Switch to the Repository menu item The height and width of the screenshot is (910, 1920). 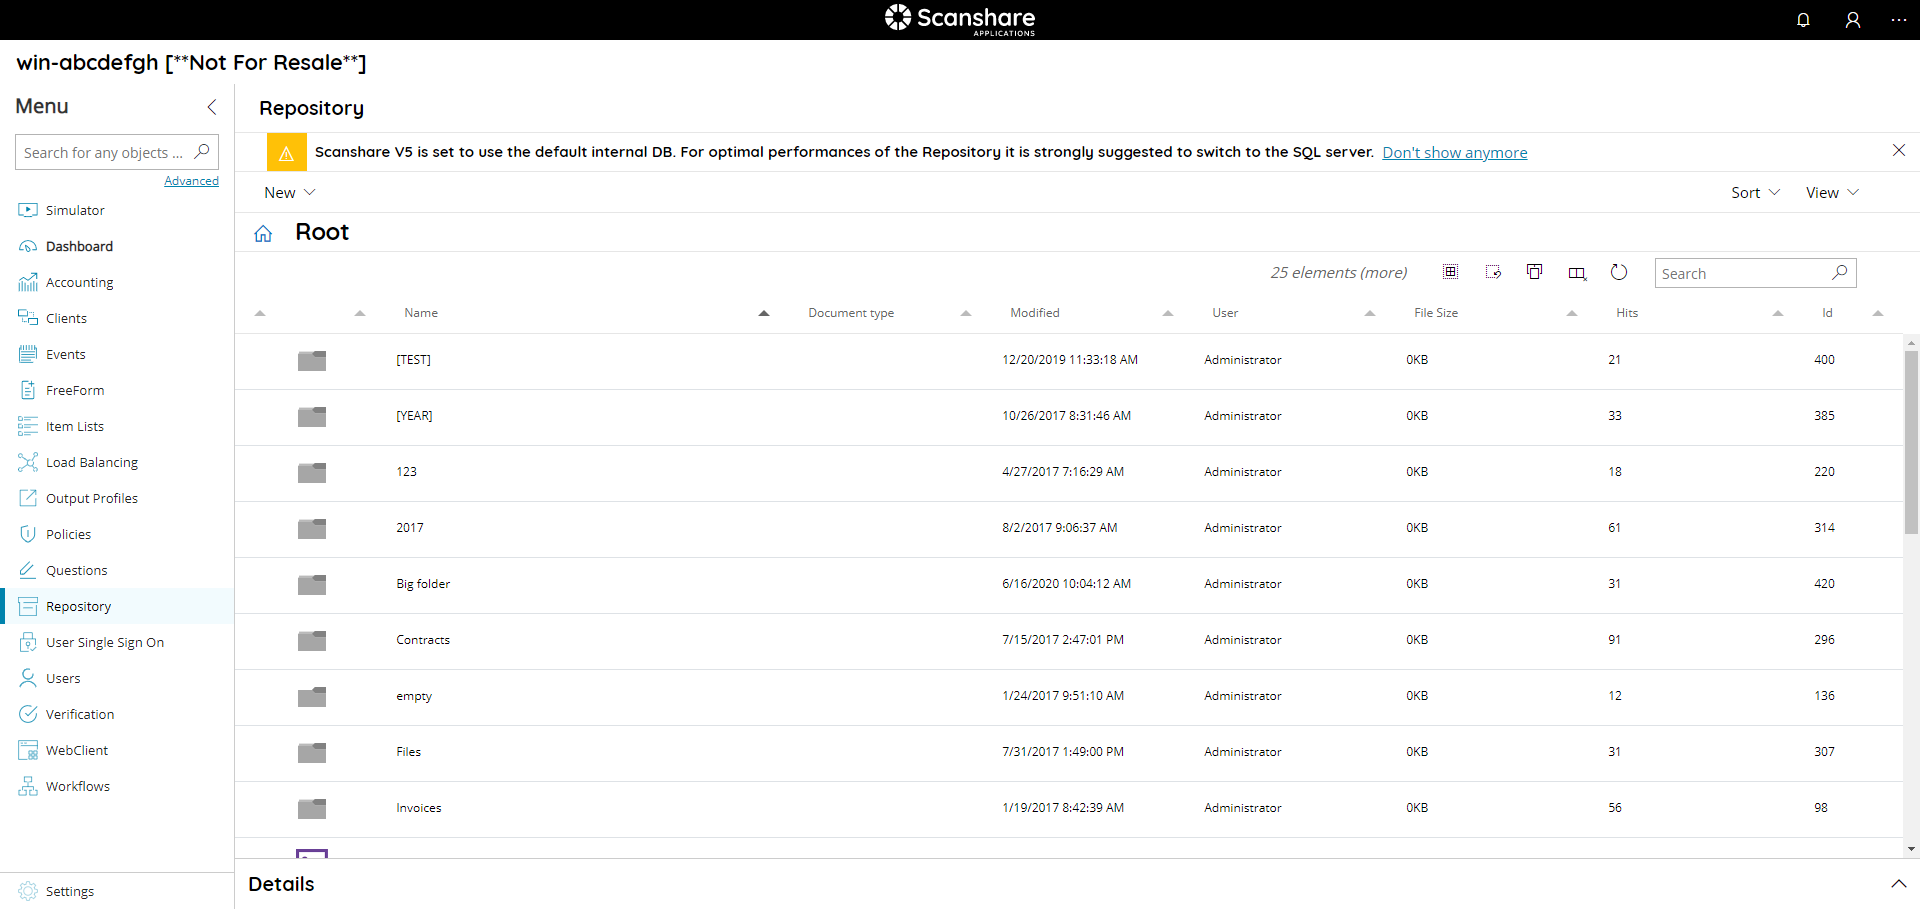(78, 606)
